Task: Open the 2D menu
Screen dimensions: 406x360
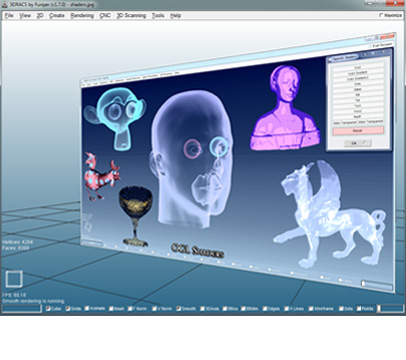Action: pos(40,15)
